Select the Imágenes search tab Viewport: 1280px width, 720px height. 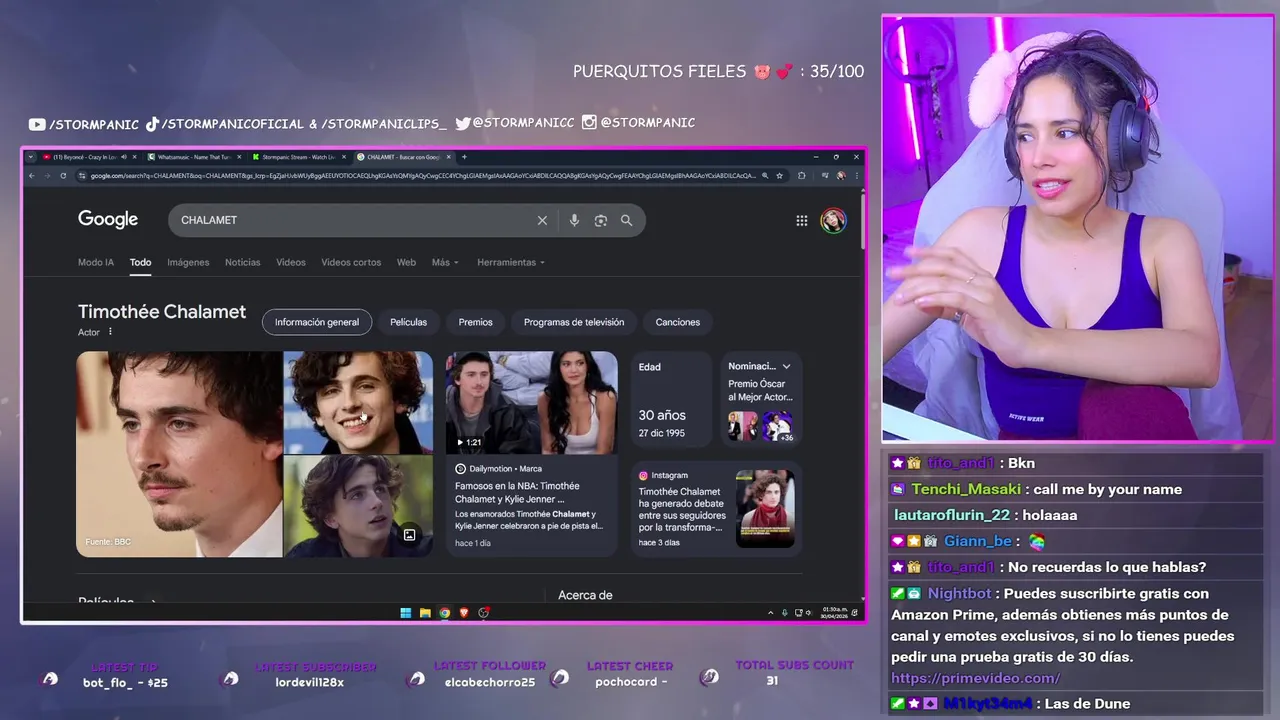click(x=188, y=262)
